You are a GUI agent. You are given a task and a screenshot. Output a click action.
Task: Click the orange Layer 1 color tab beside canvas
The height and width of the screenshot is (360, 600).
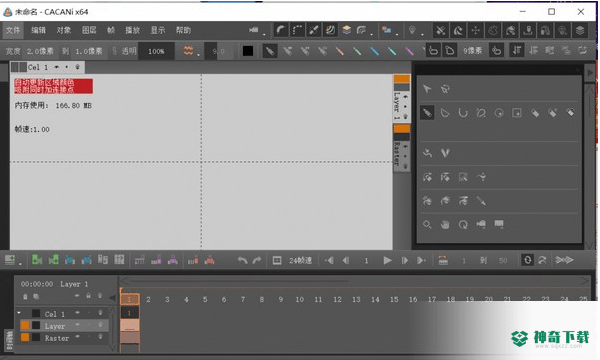402,79
